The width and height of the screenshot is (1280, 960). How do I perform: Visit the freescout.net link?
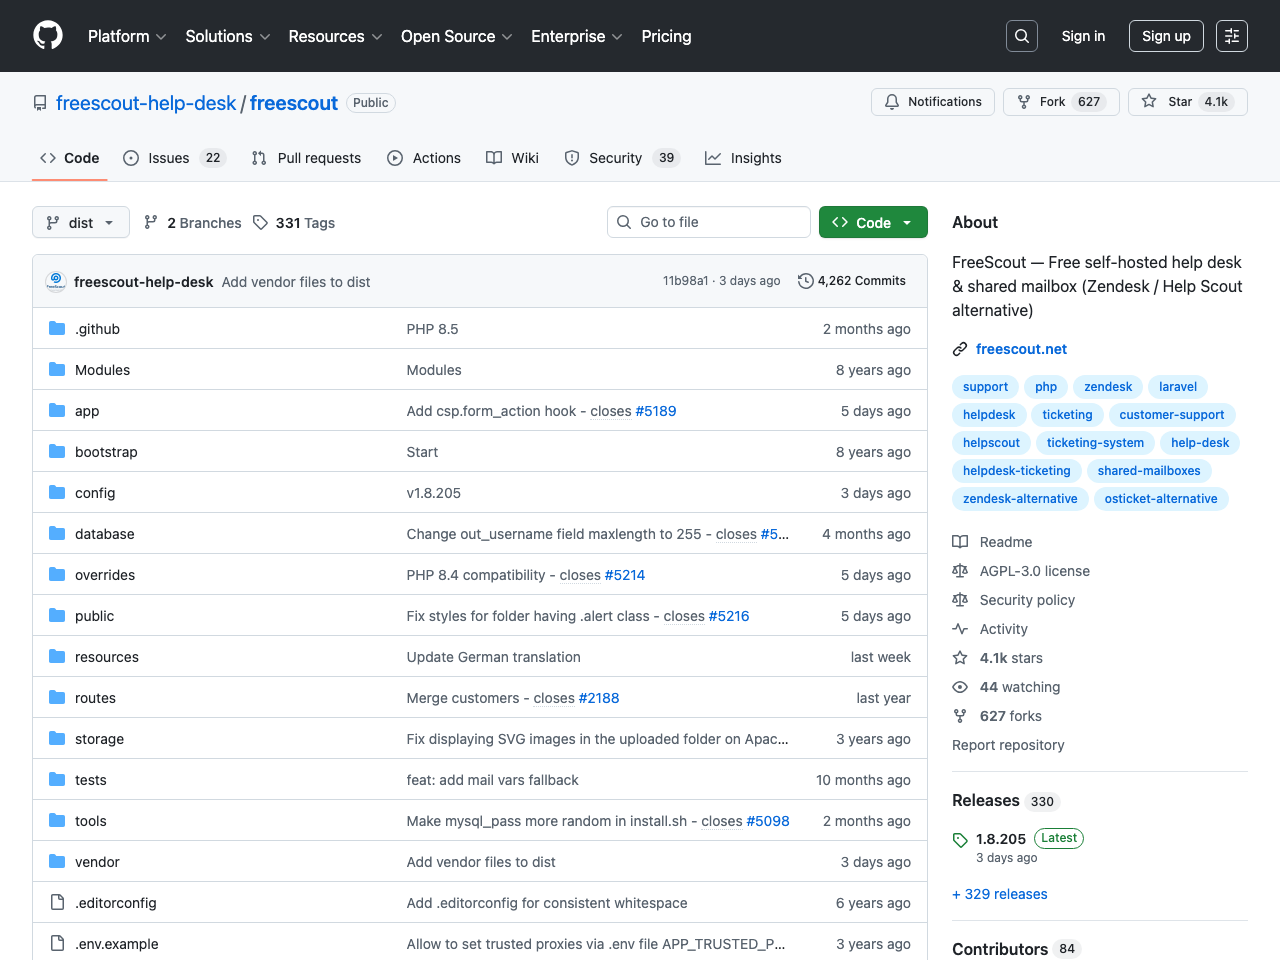coord(1021,348)
